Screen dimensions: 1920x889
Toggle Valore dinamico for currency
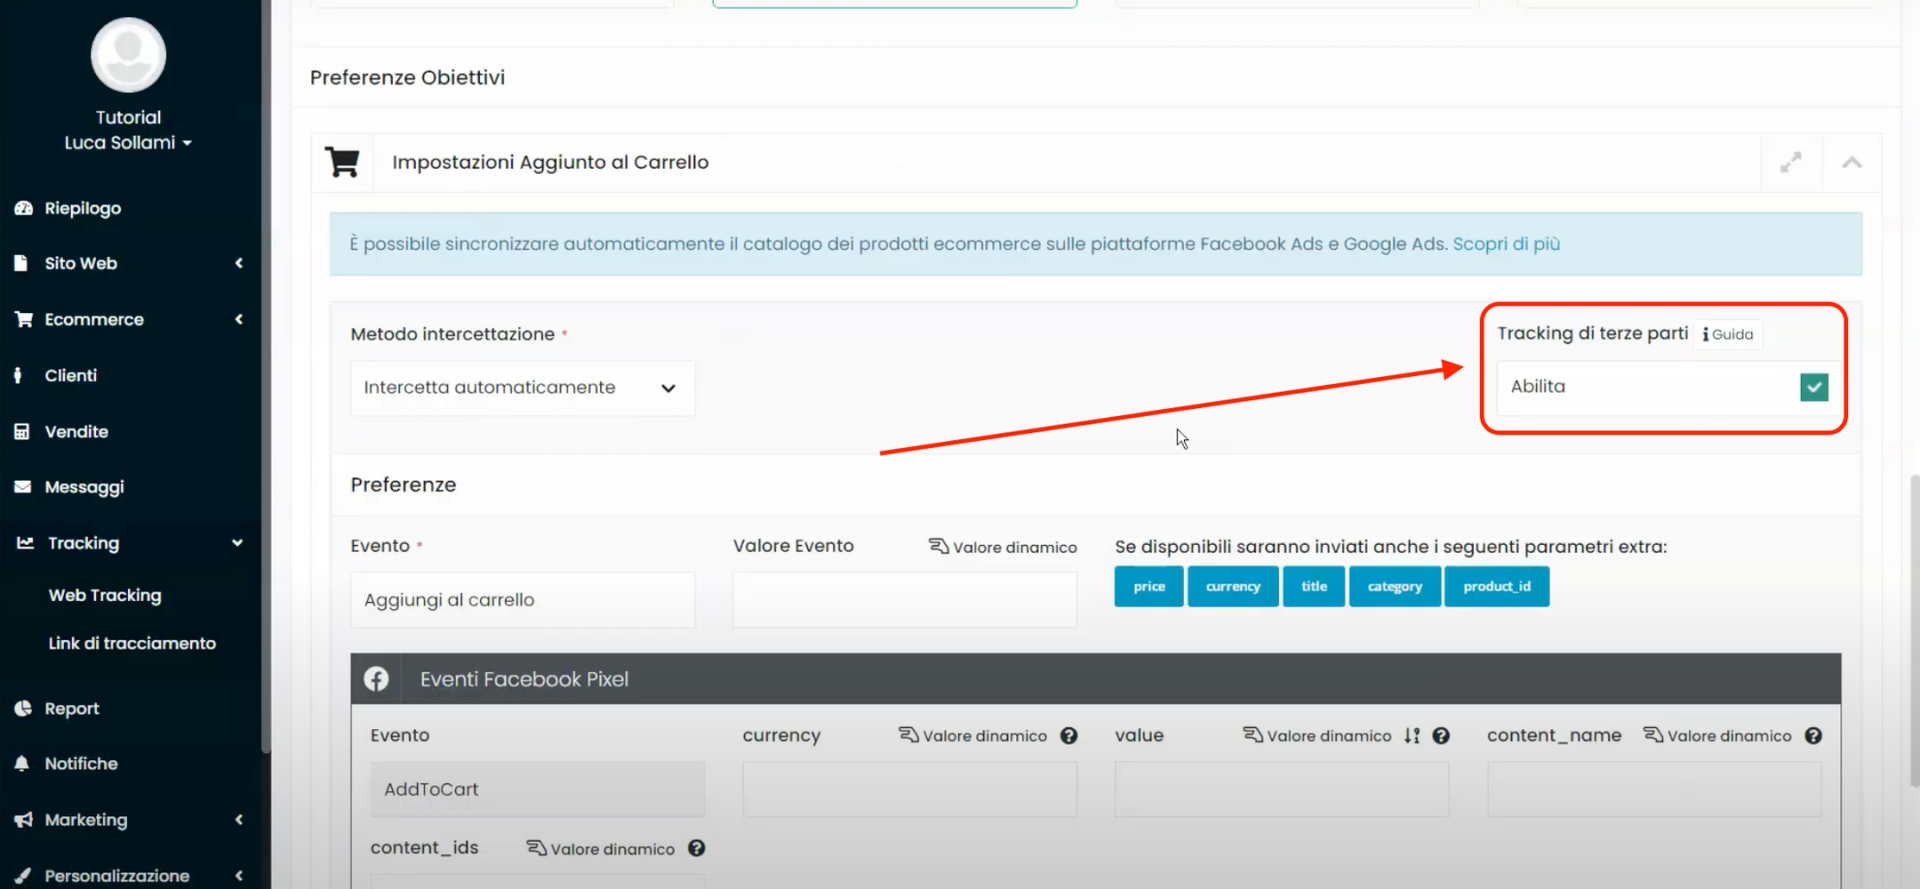click(x=973, y=736)
